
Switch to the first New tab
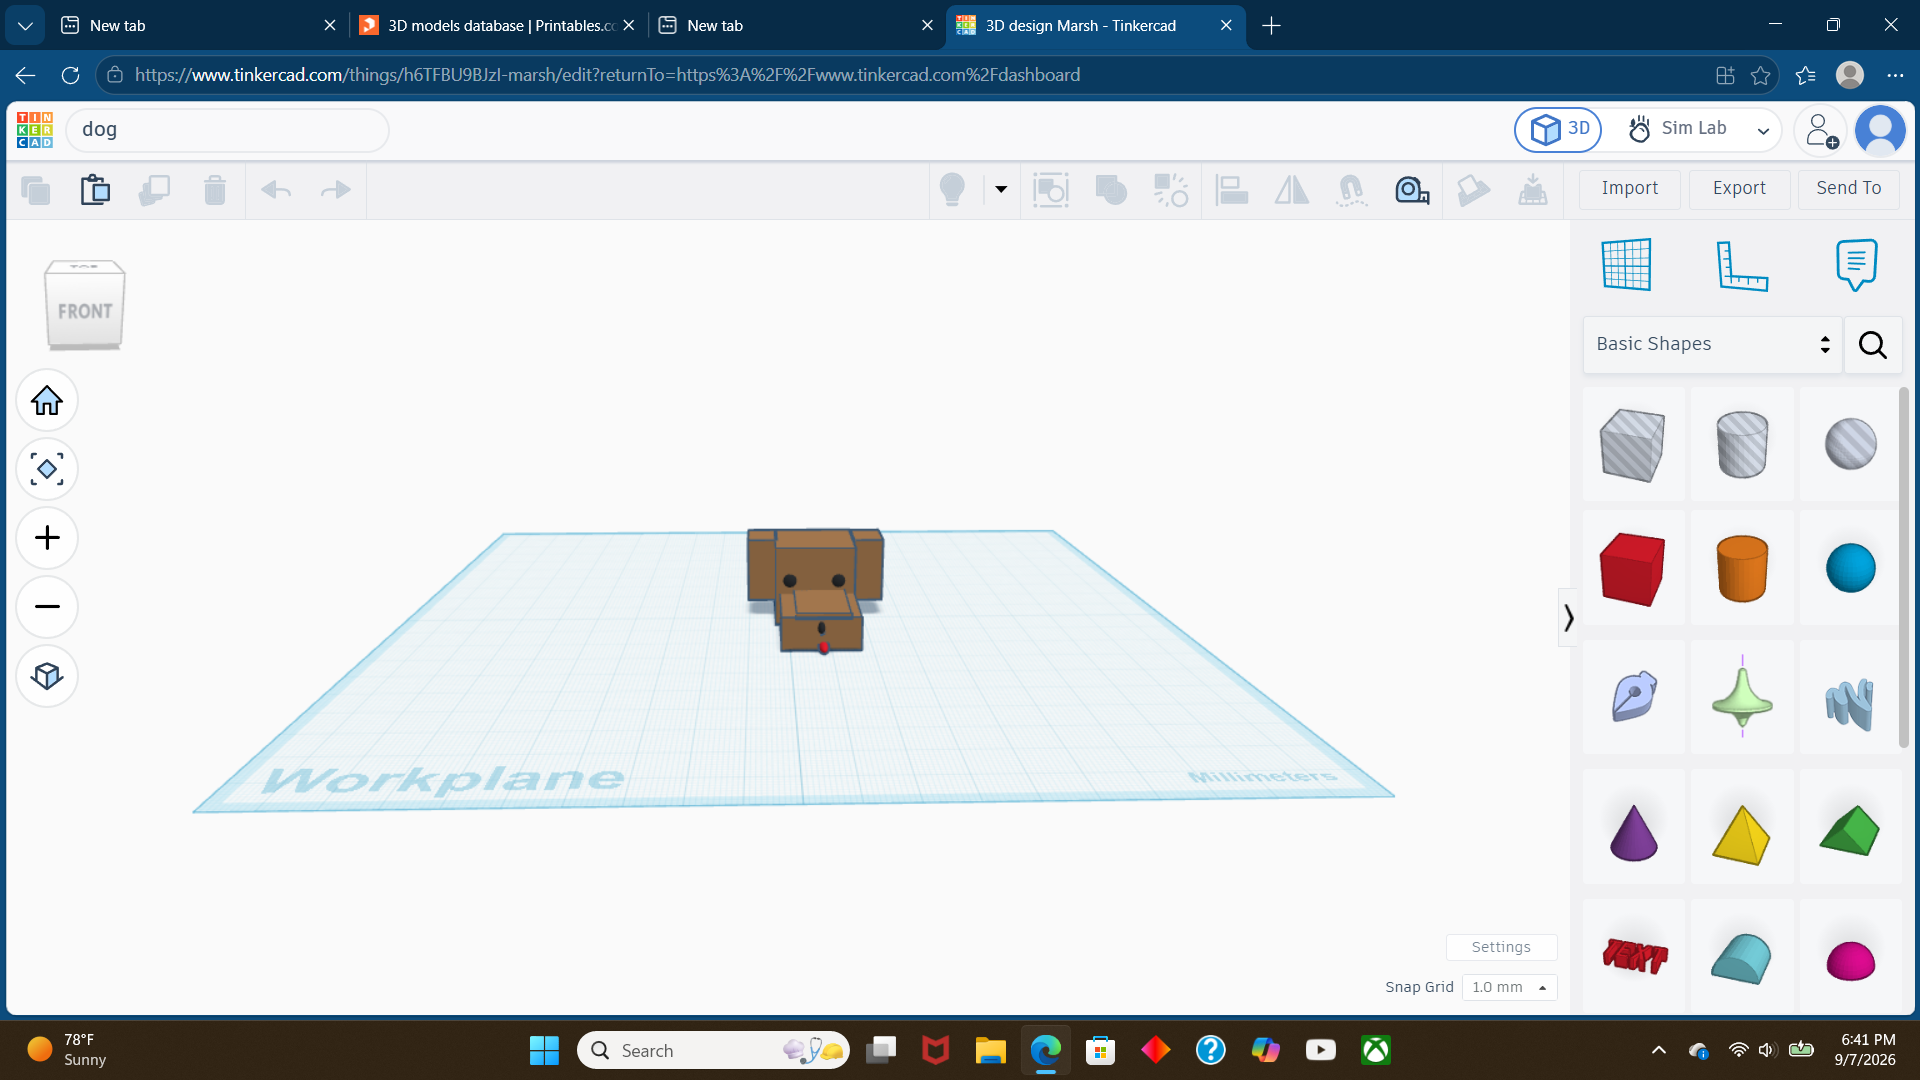pyautogui.click(x=198, y=26)
